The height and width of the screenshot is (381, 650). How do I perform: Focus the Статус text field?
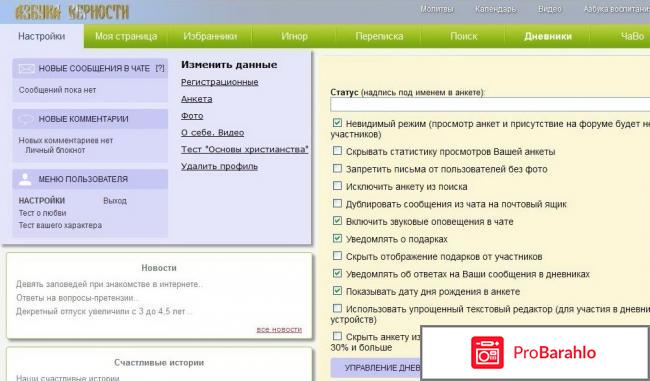490,104
